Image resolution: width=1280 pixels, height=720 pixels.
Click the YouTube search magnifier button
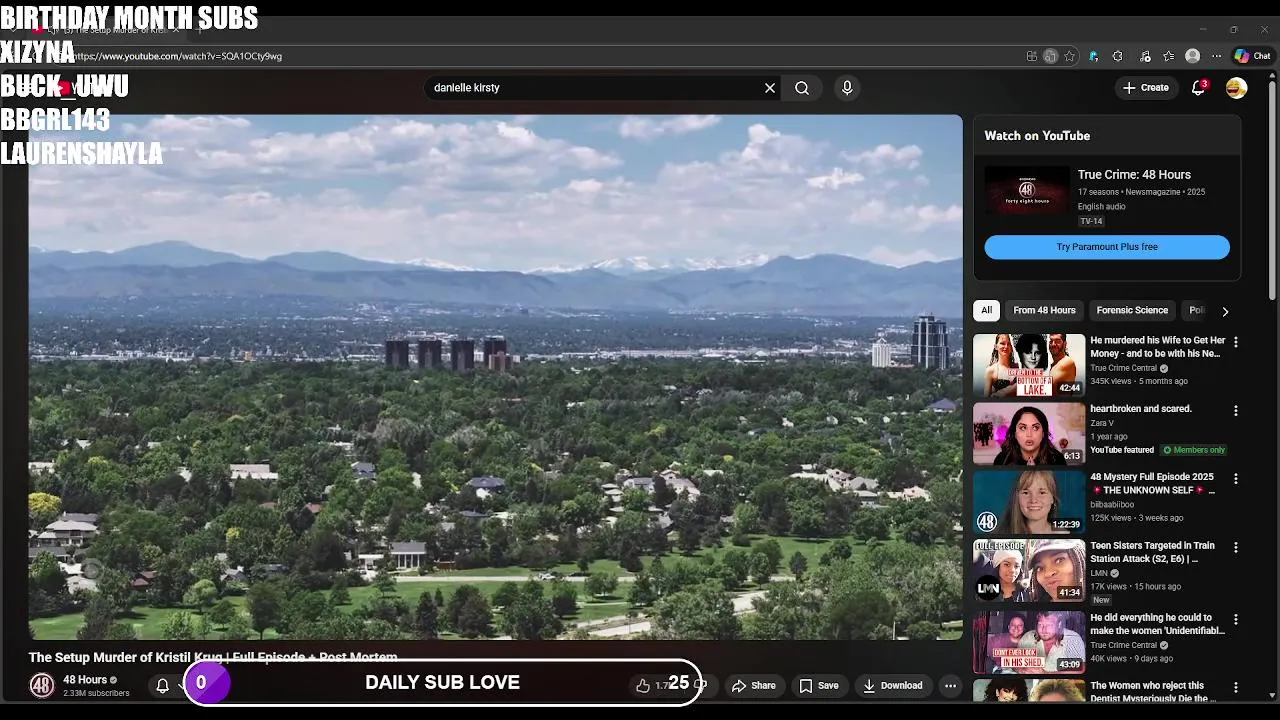(x=802, y=88)
